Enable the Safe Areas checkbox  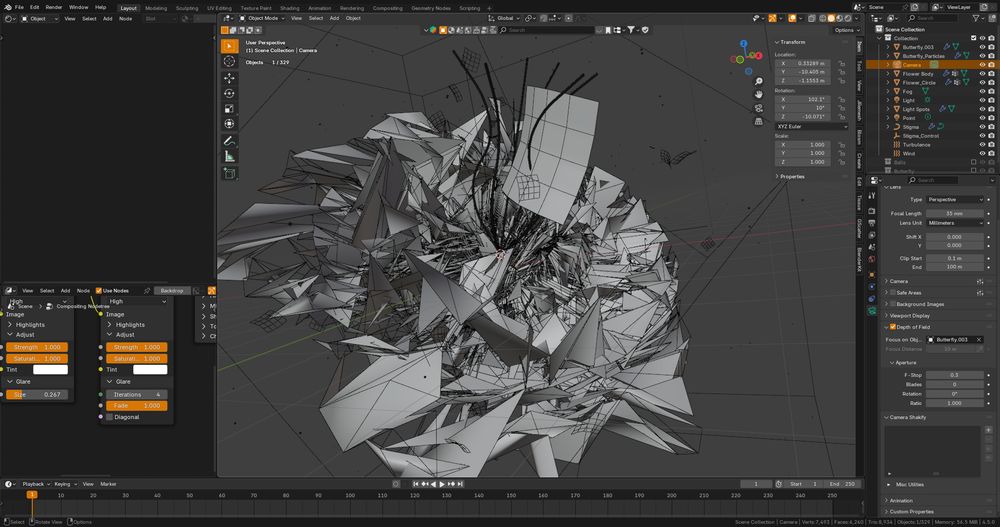click(893, 292)
